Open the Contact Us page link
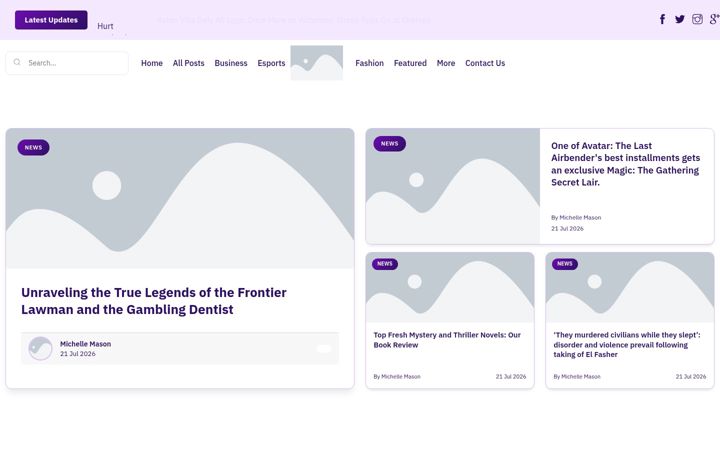The height and width of the screenshot is (450, 720). point(485,63)
